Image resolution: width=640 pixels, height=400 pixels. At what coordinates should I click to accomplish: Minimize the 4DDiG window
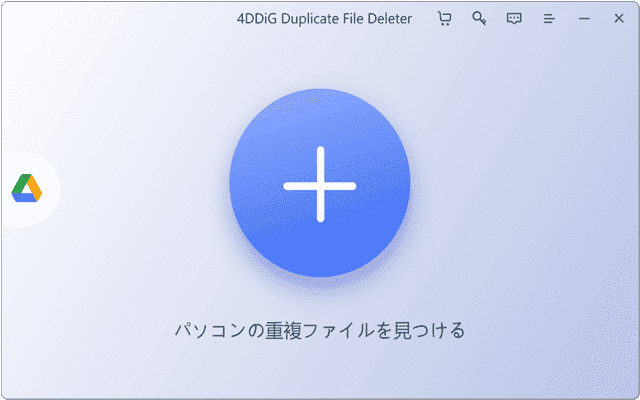tap(584, 19)
